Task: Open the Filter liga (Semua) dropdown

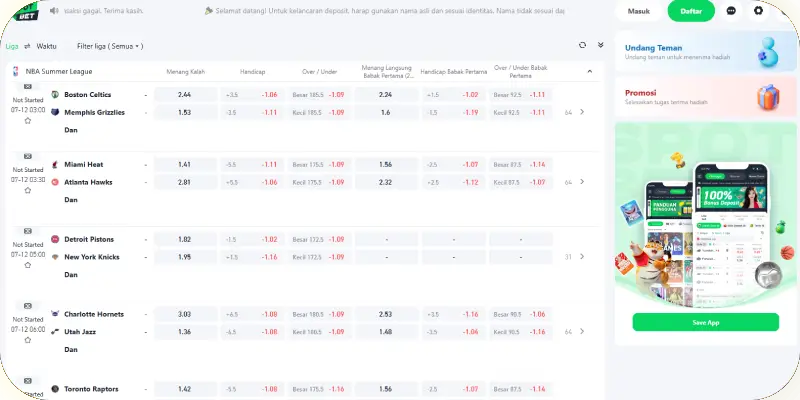Action: click(110, 46)
